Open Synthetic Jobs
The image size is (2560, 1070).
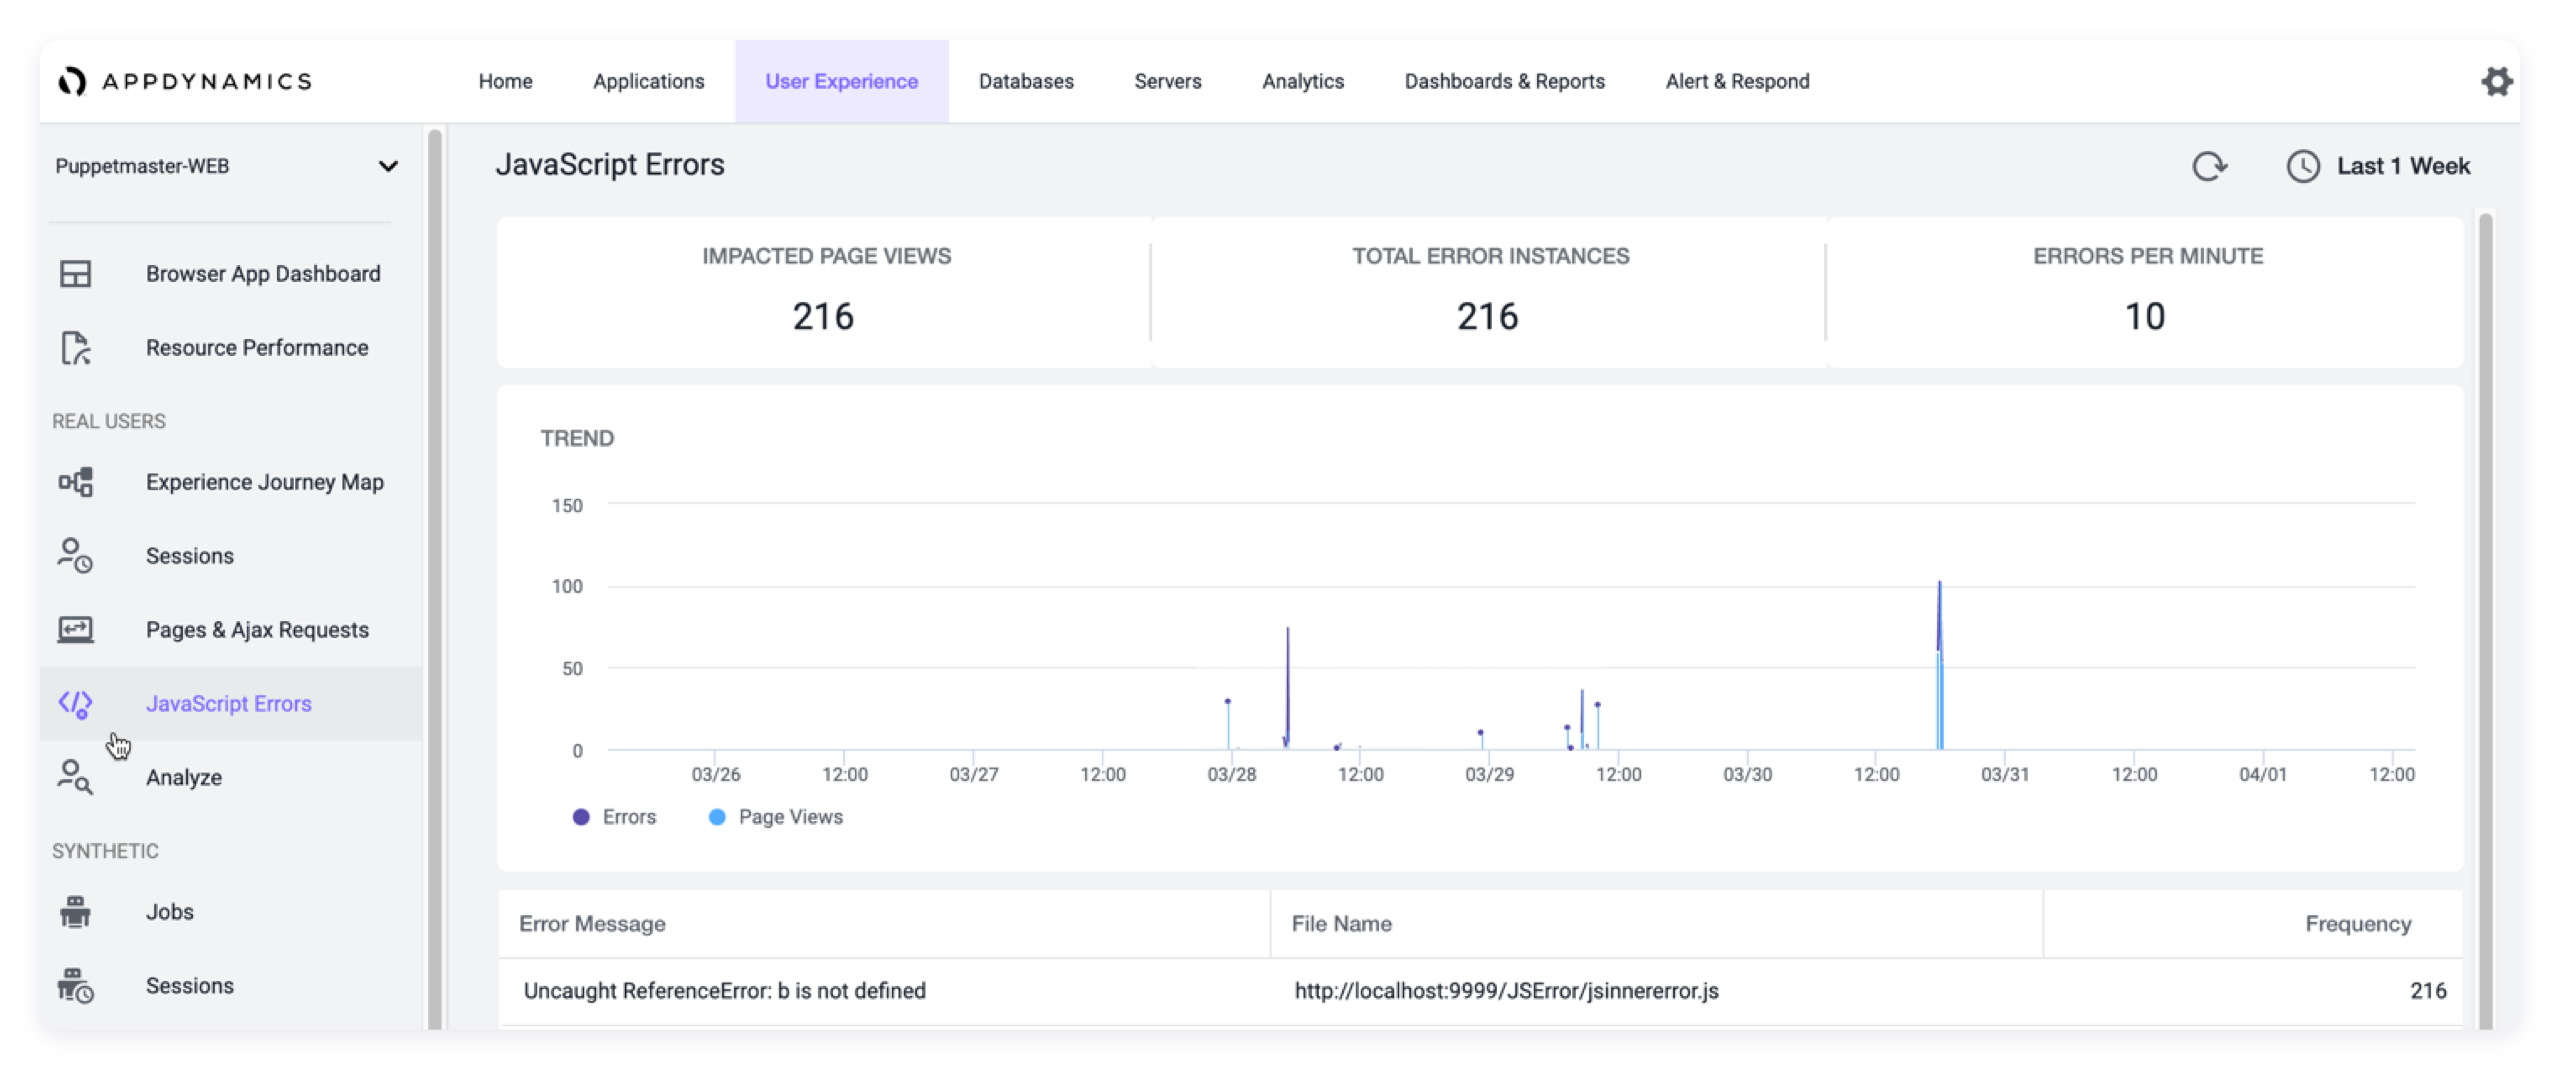[170, 911]
